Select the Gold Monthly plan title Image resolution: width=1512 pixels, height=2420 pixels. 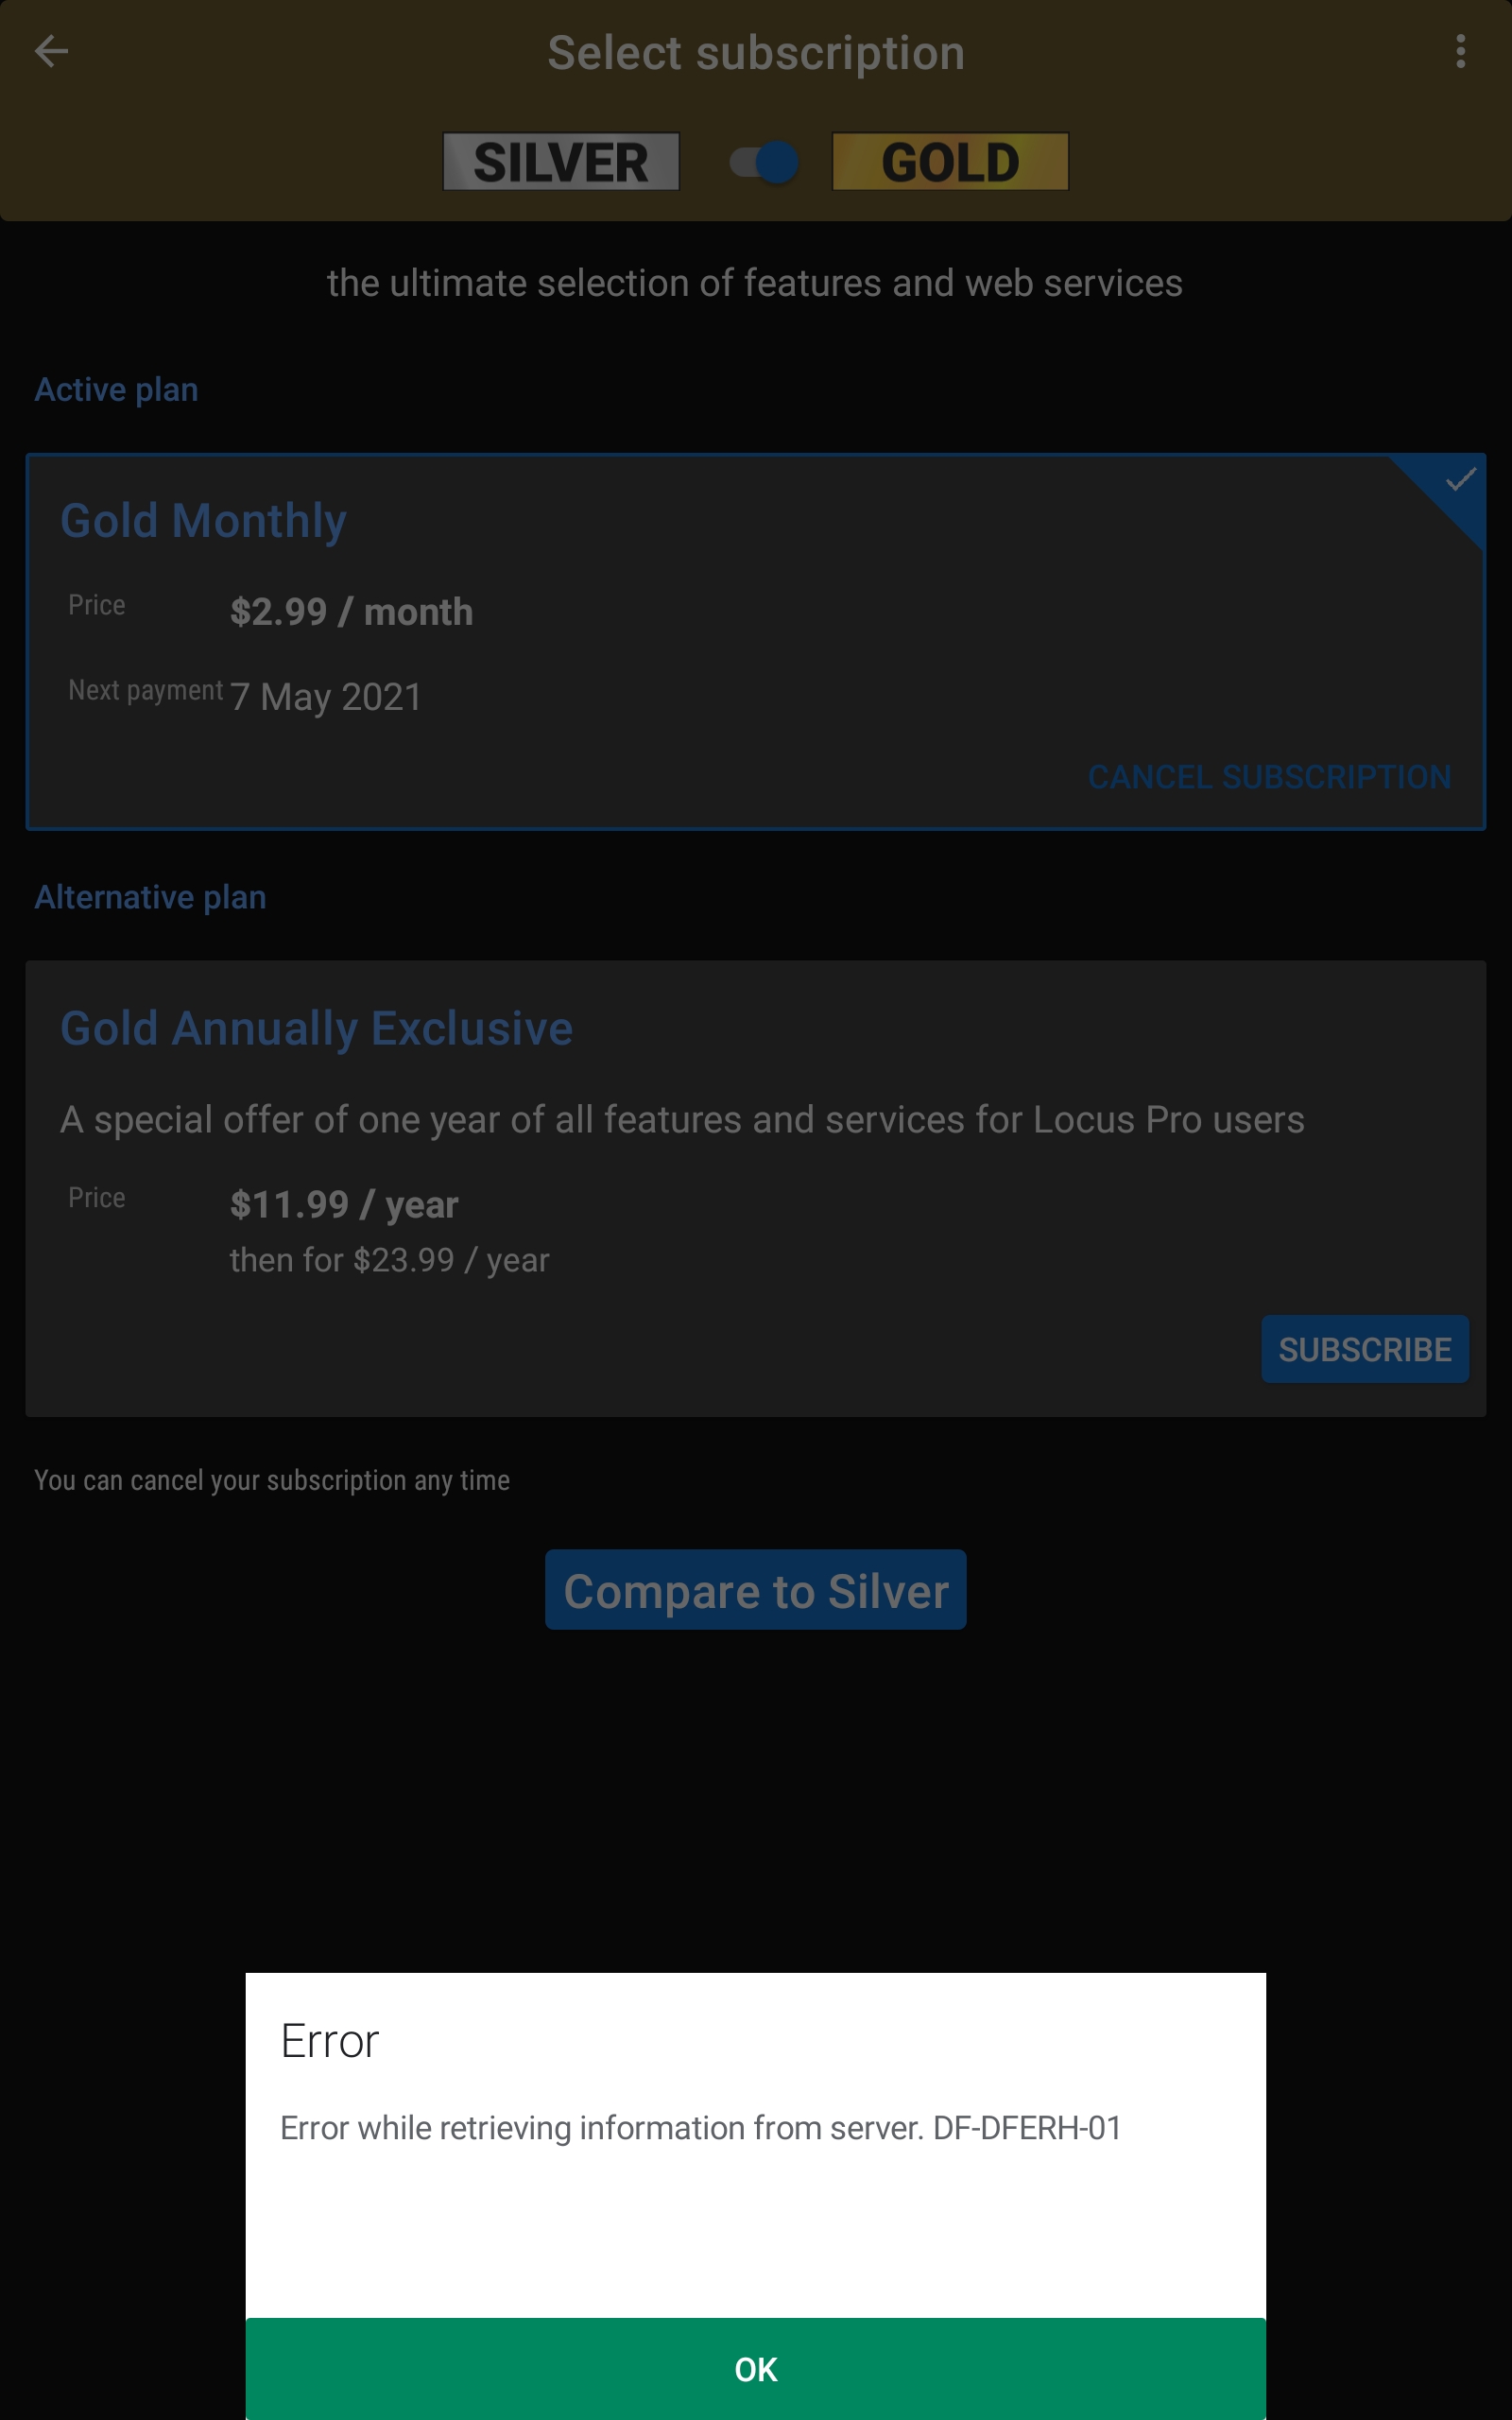[203, 521]
